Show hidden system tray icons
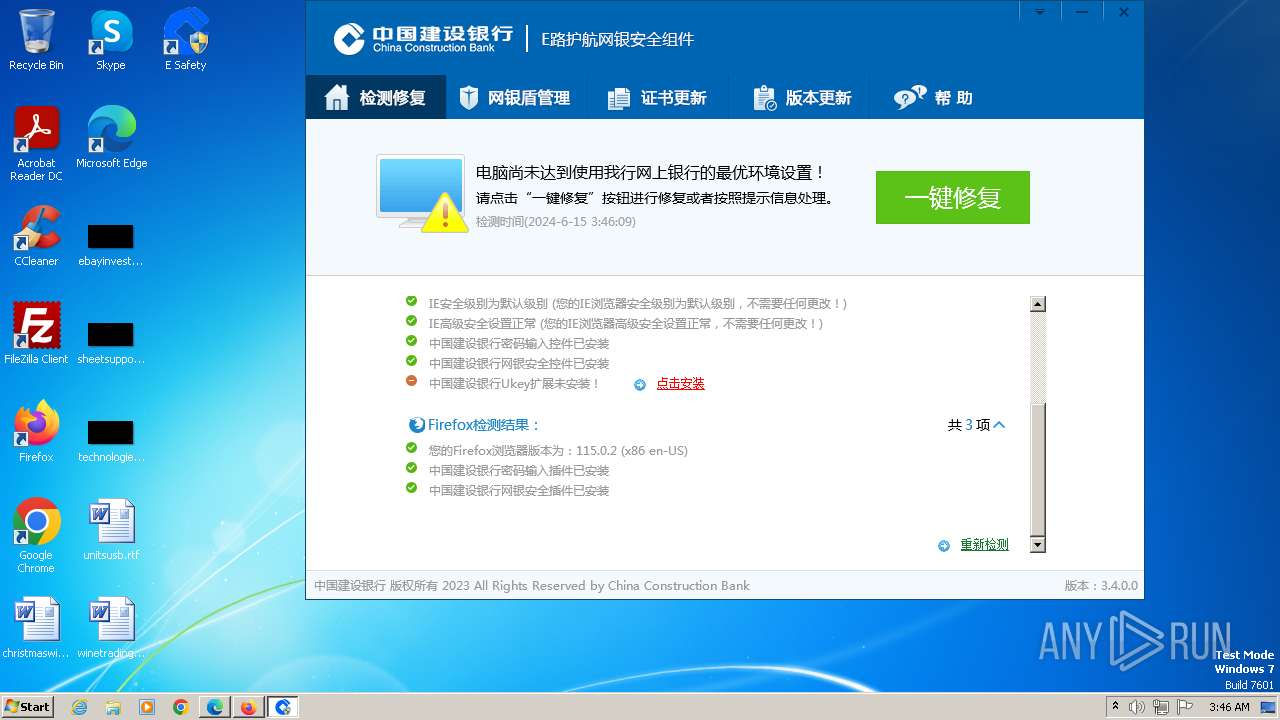 [1115, 707]
